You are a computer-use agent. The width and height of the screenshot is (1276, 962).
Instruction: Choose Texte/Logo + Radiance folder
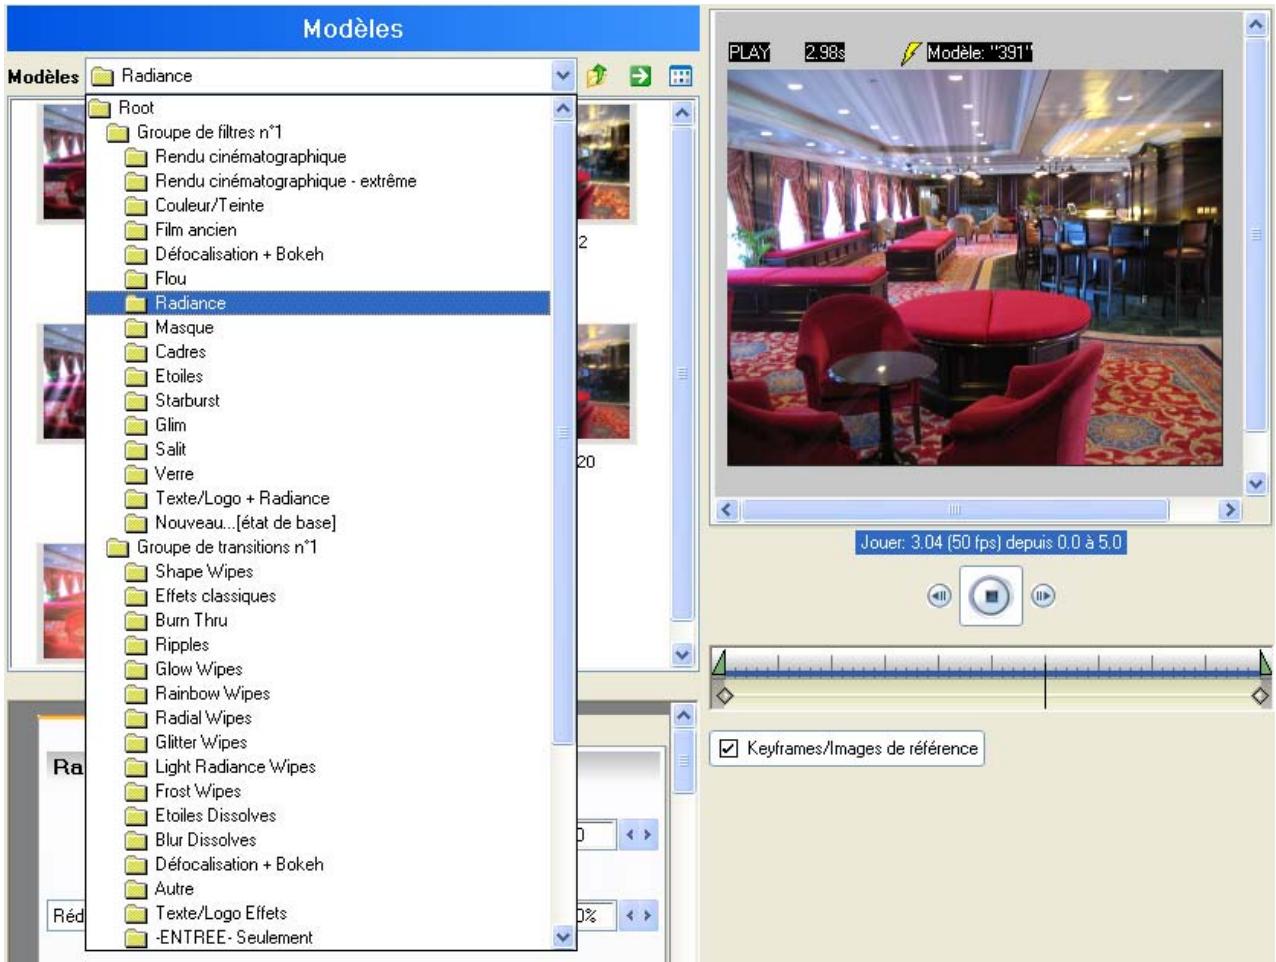tap(227, 498)
